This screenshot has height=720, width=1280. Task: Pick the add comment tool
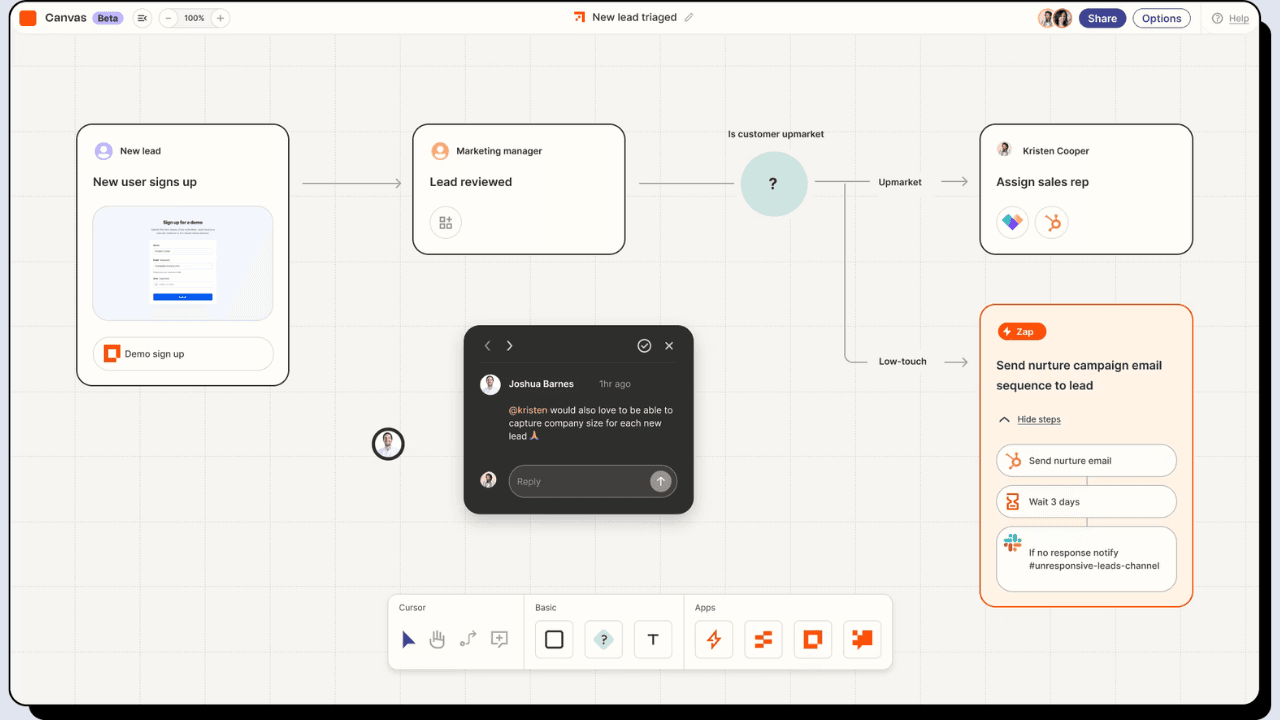point(500,639)
